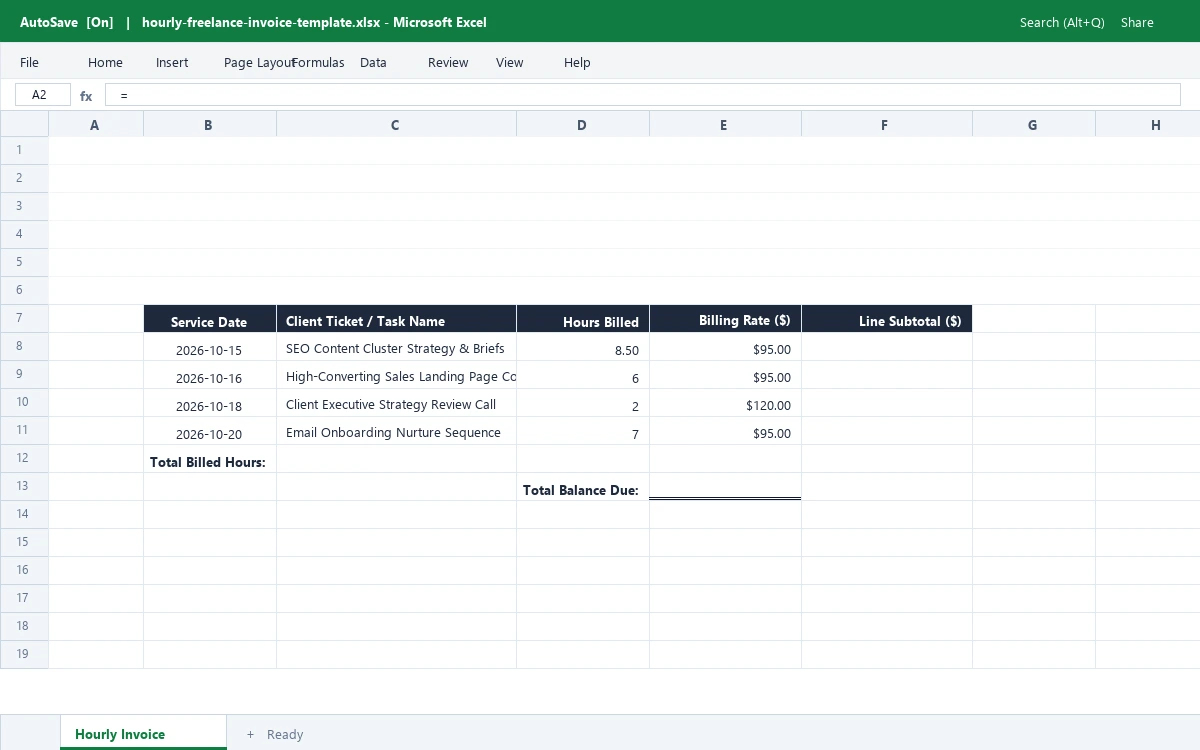The height and width of the screenshot is (750, 1200).
Task: Click into the formula bar
Action: click(x=643, y=95)
